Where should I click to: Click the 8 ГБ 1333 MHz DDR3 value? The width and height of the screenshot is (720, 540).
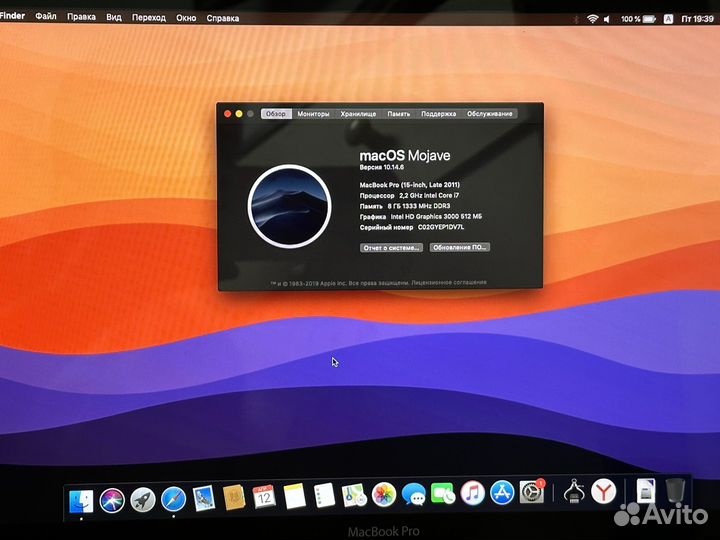click(x=418, y=206)
